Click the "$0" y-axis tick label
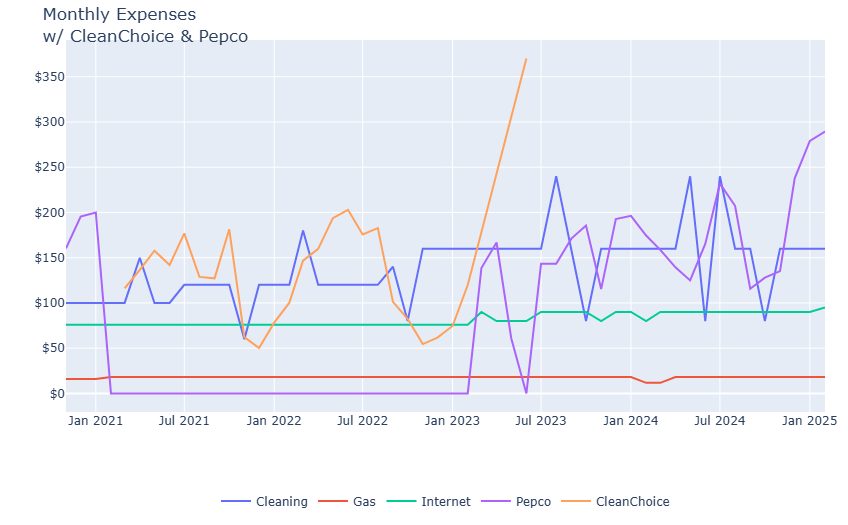The width and height of the screenshot is (848, 525). 54,394
